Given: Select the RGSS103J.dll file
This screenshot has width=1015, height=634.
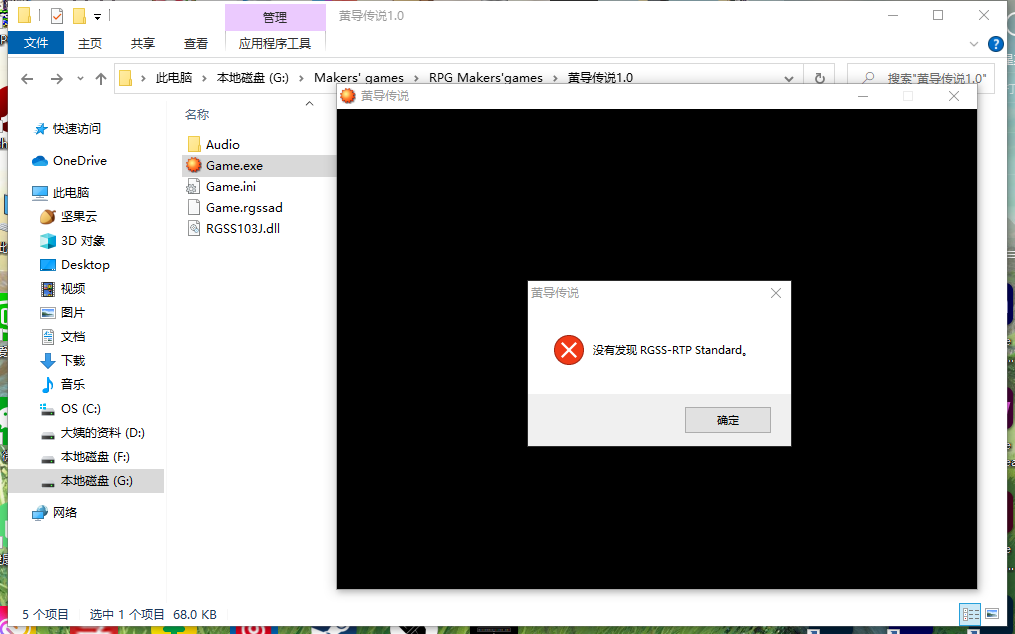Looking at the screenshot, I should (x=243, y=229).
